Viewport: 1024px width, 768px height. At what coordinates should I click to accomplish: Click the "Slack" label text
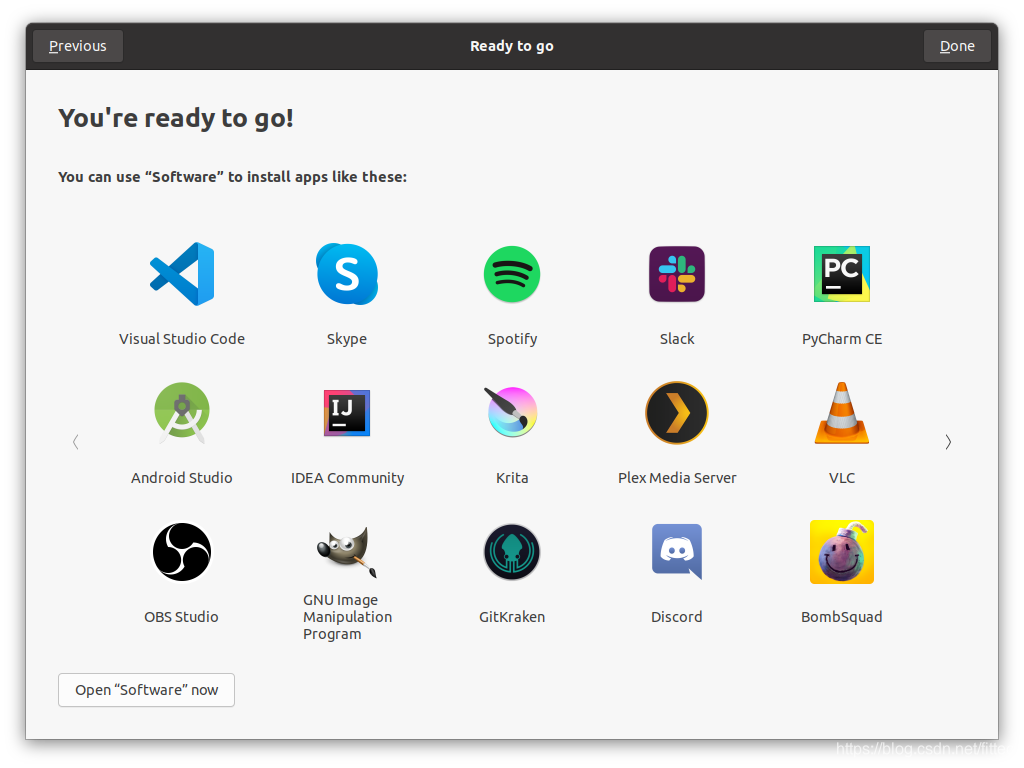point(677,339)
